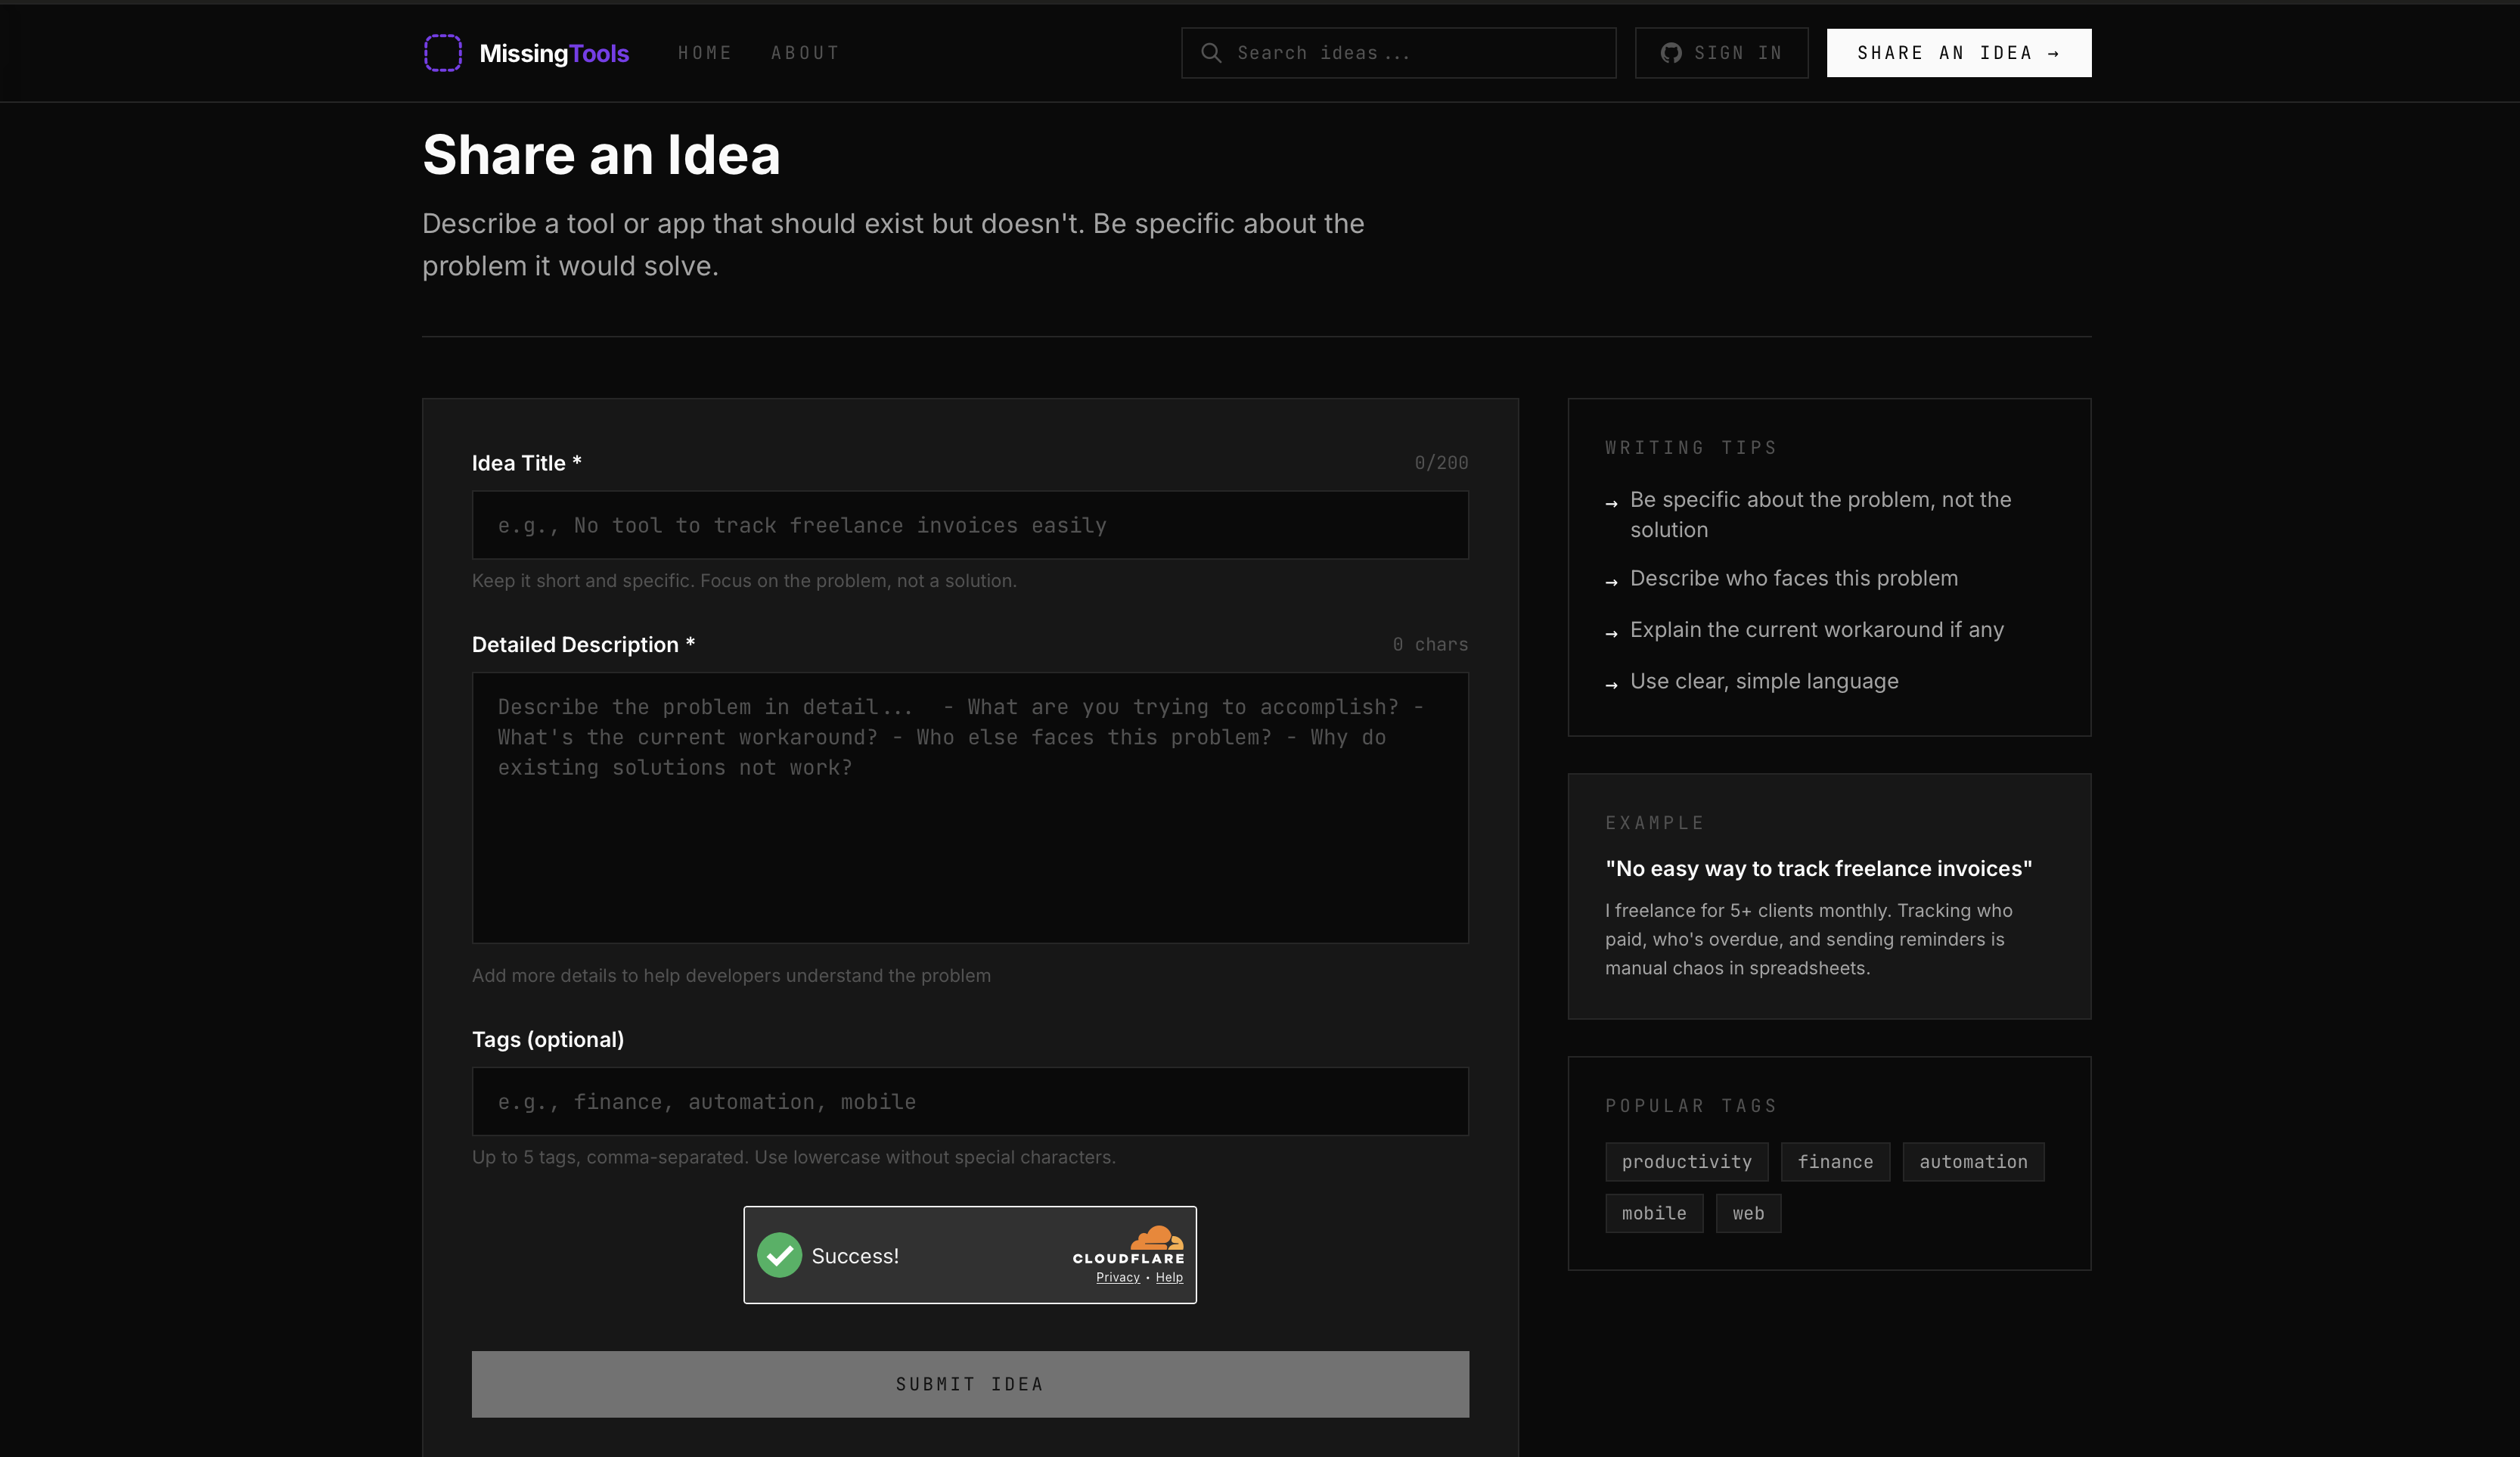Open the Cloudflare Help link
The height and width of the screenshot is (1457, 2520).
[1169, 1277]
